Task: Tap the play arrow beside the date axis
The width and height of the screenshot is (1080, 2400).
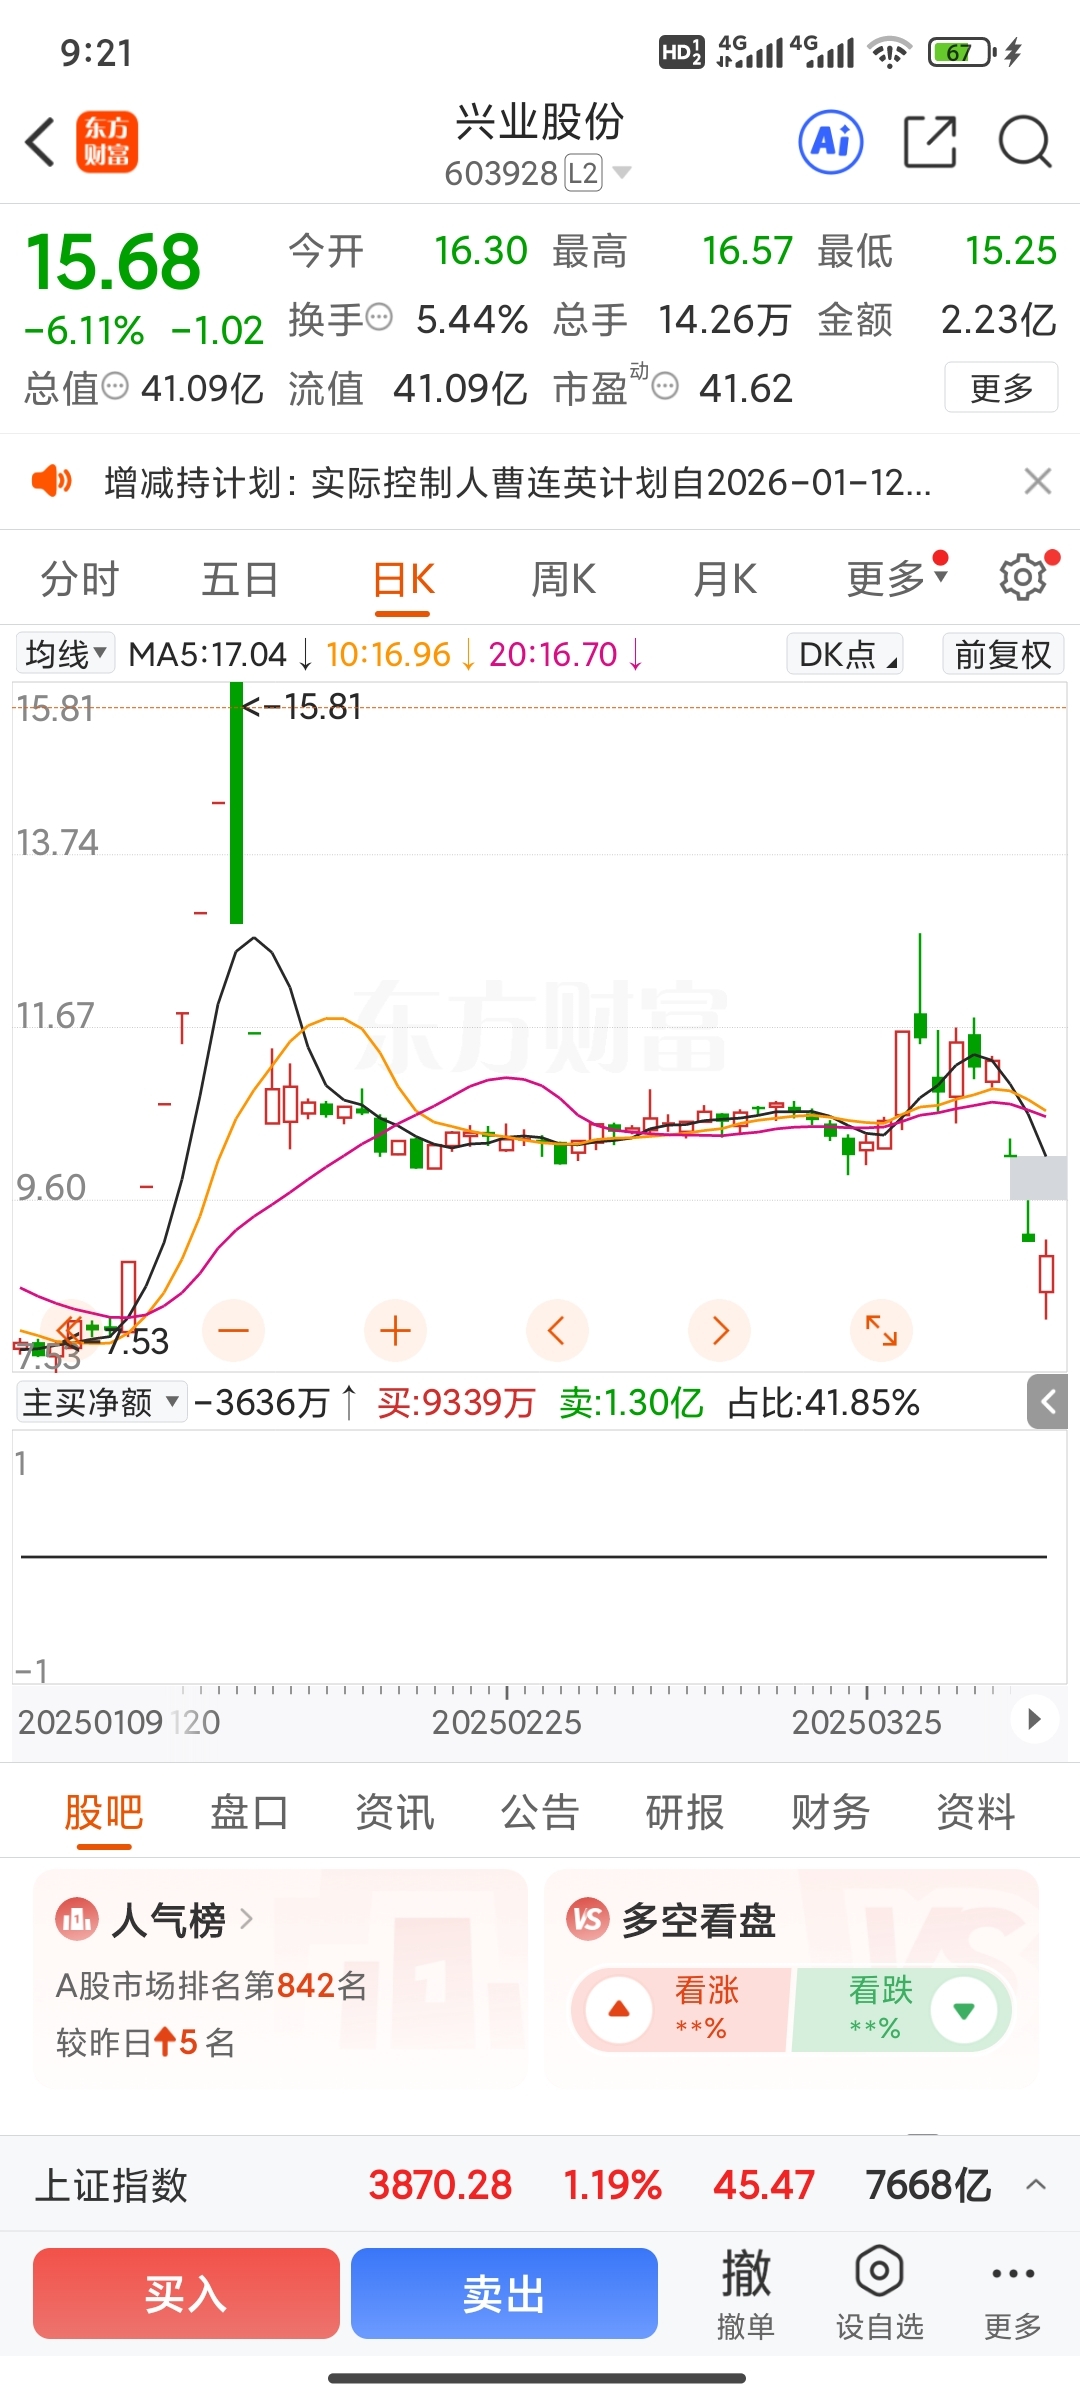Action: [x=1033, y=1719]
